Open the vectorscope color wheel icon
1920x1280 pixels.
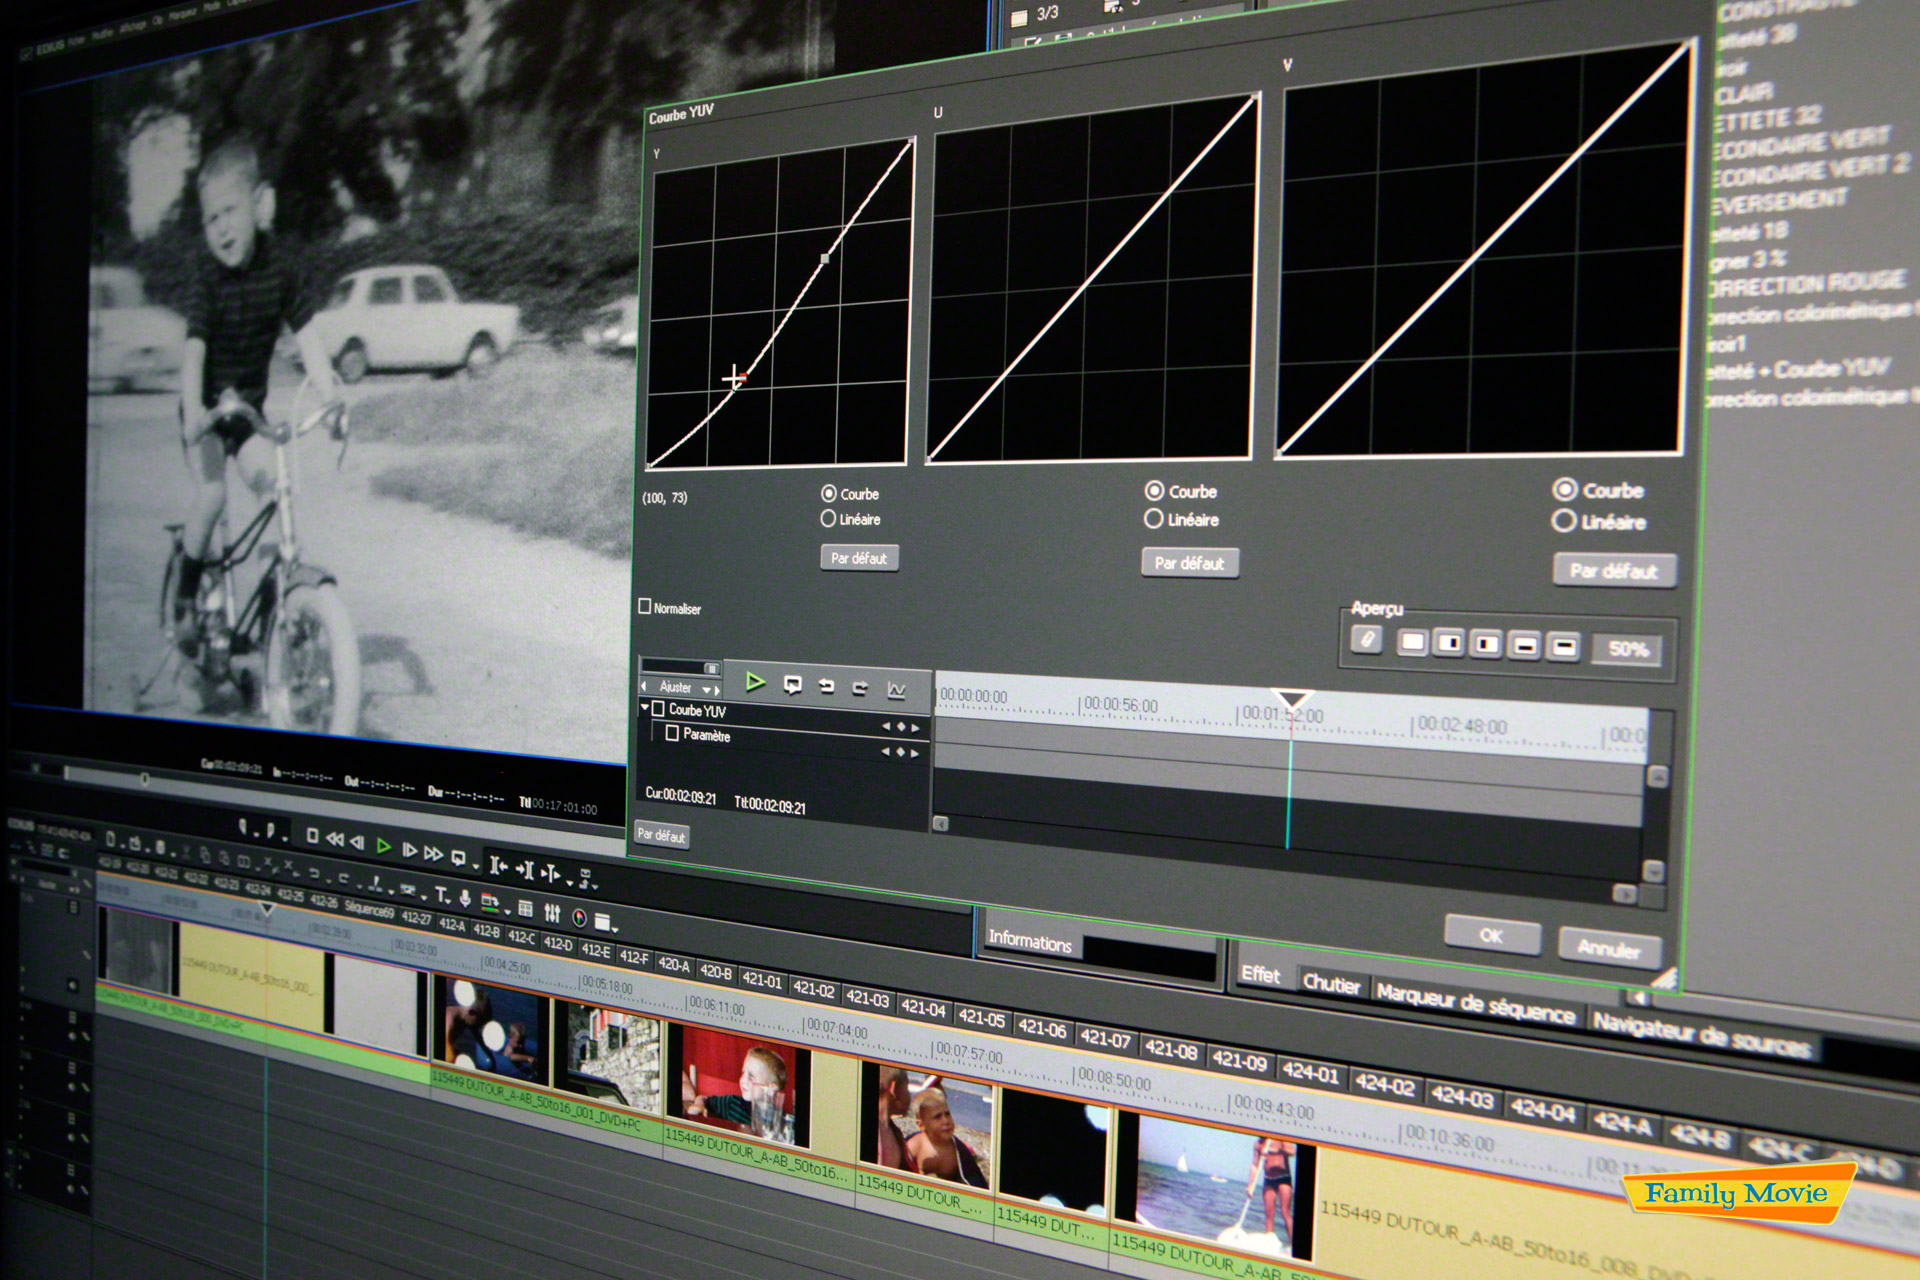coord(579,917)
